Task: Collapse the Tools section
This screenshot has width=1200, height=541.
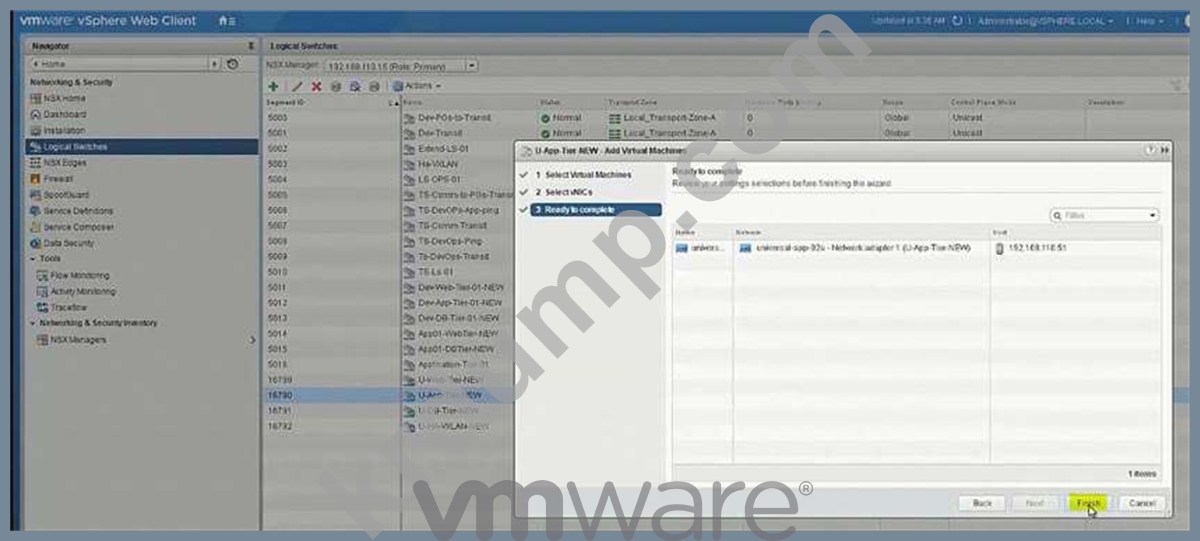Action: [32, 258]
